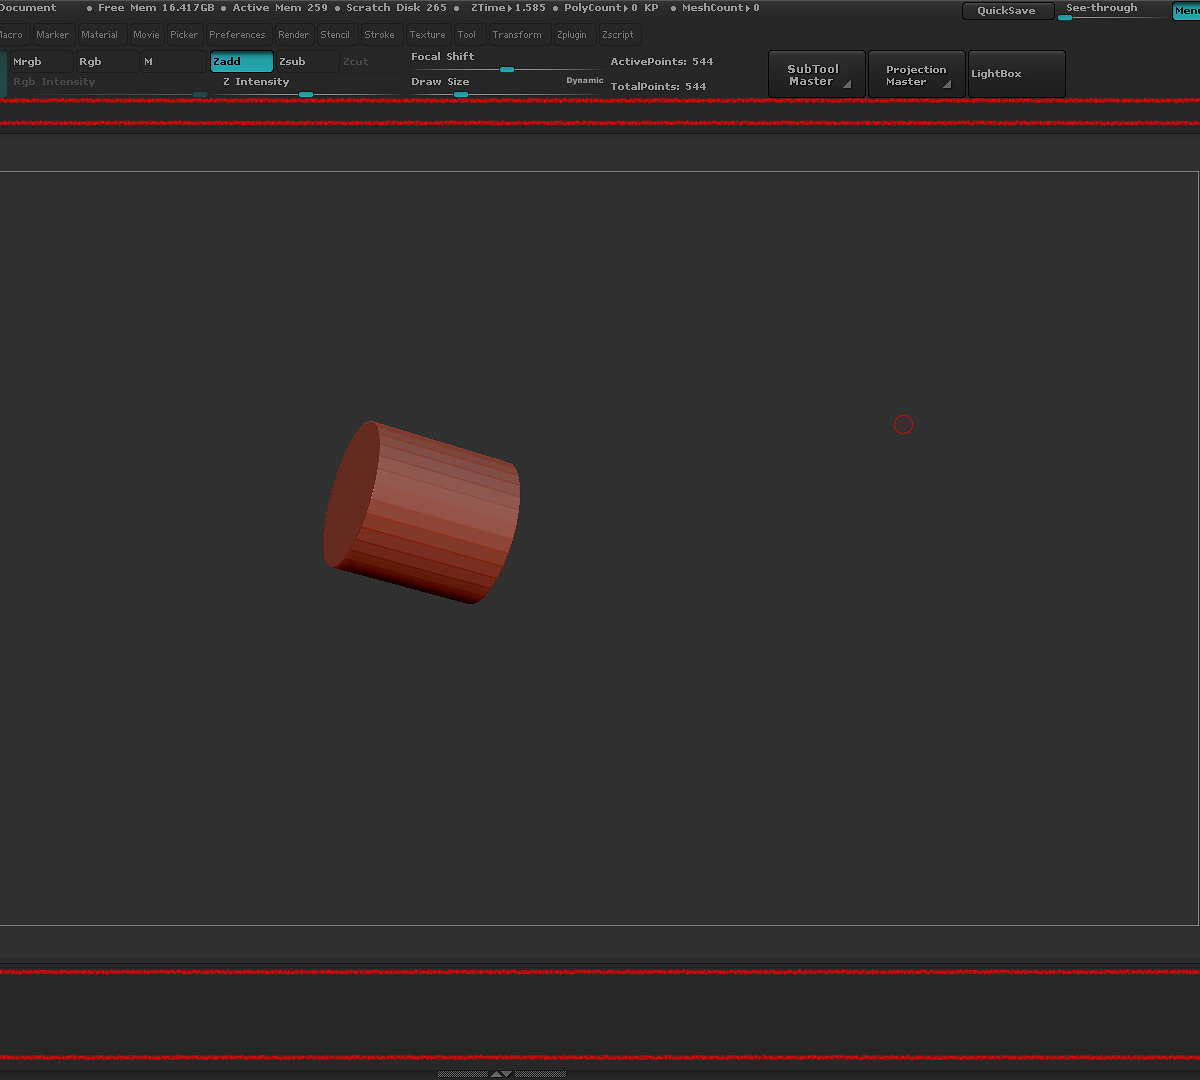This screenshot has width=1200, height=1080.
Task: Click the Draw Size slider
Action: tap(461, 94)
